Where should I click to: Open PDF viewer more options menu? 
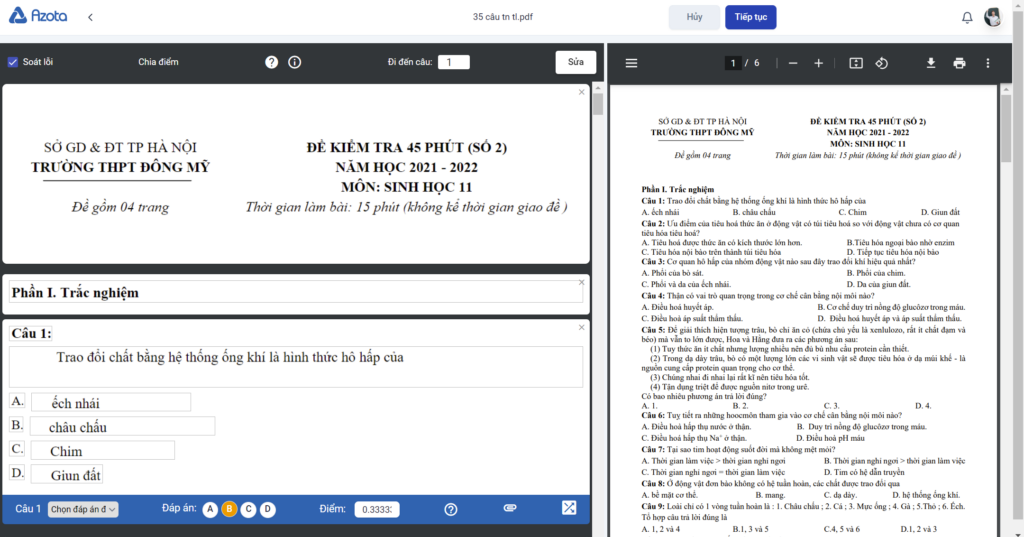tap(987, 63)
